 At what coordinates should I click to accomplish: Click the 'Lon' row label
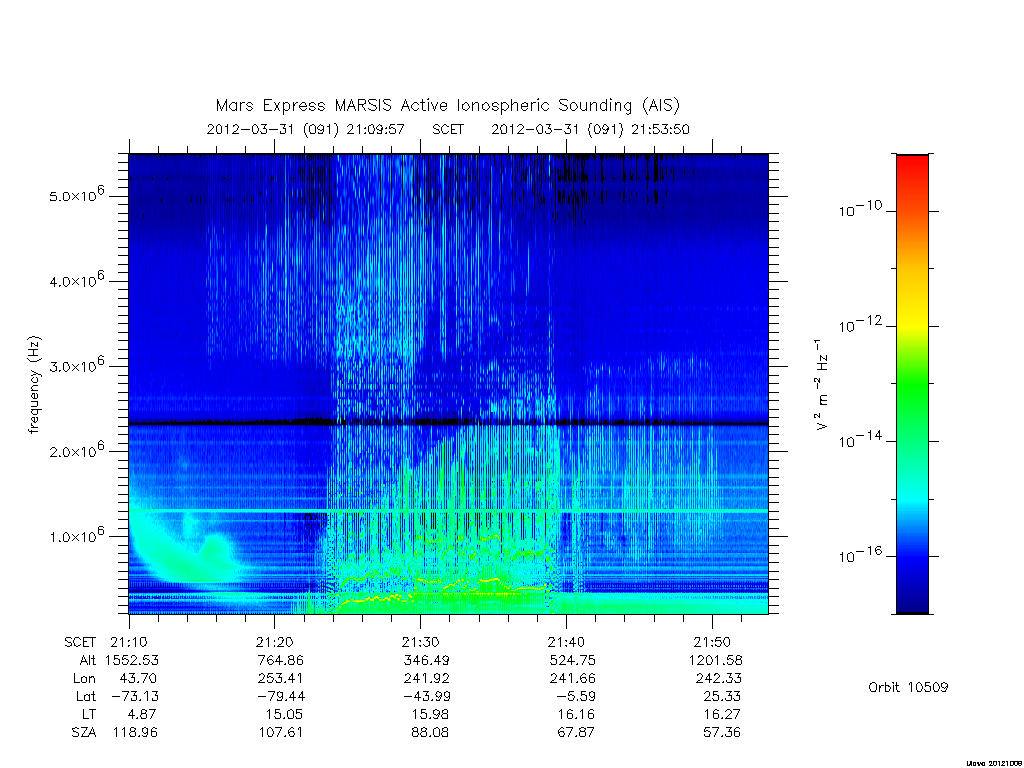[84, 679]
